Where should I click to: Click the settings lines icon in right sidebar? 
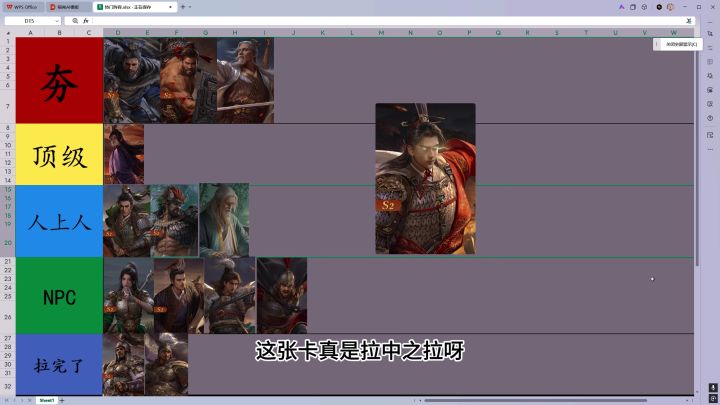(x=710, y=48)
